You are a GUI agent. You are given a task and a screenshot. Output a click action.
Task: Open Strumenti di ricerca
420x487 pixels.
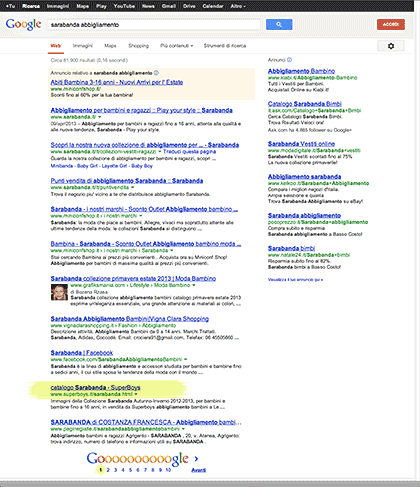pyautogui.click(x=225, y=46)
